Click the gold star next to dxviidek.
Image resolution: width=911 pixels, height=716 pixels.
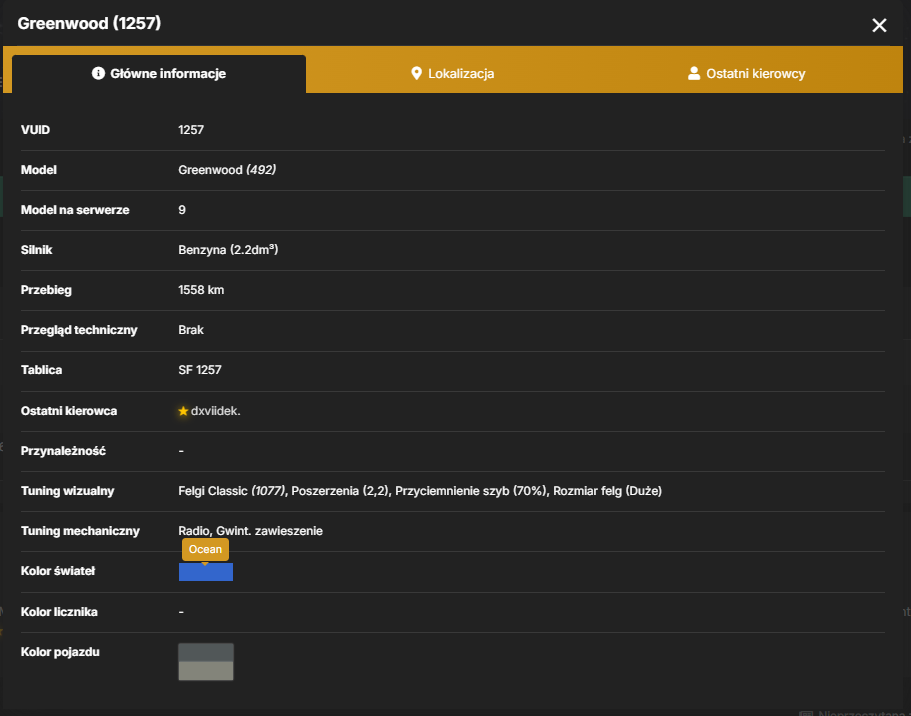point(183,411)
